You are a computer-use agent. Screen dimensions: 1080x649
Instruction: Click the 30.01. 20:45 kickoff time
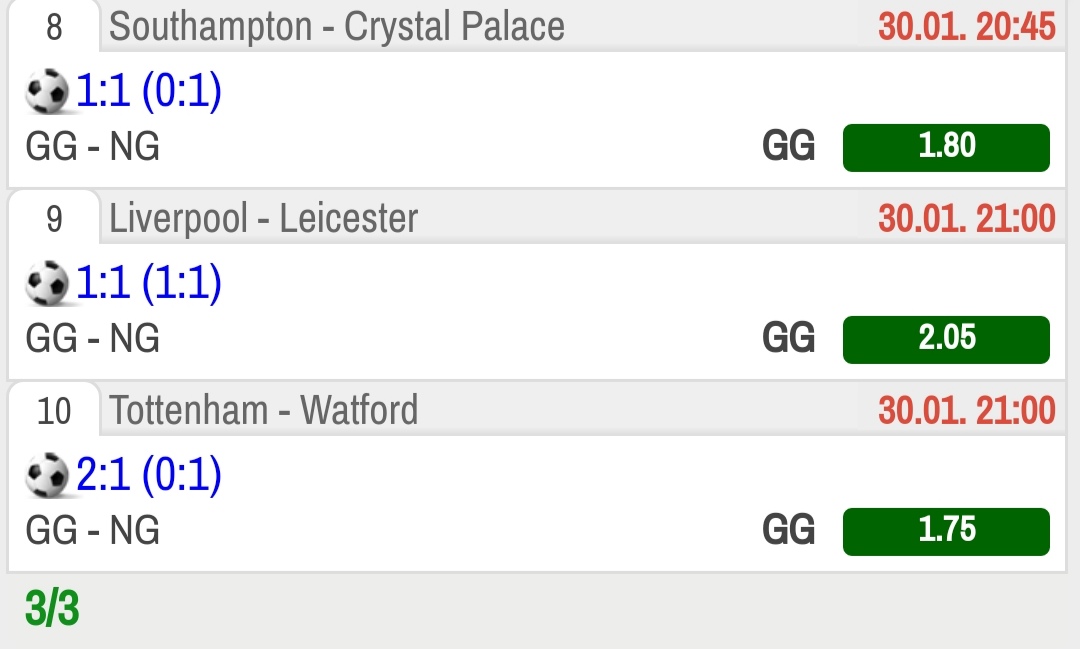(x=966, y=27)
